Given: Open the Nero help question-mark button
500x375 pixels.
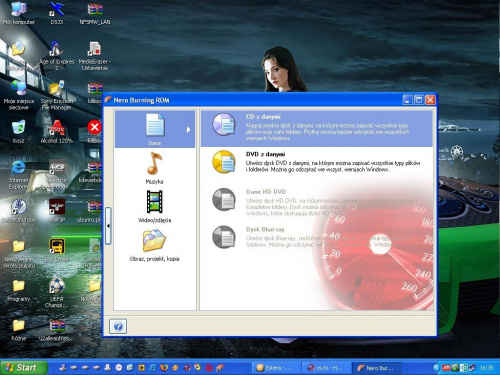Looking at the screenshot, I should (118, 326).
